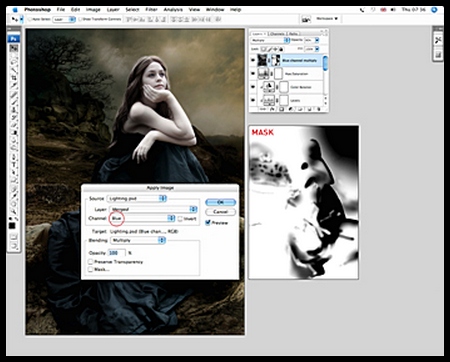This screenshot has height=362, width=450.
Task: Open the Layer dropdown in Apply Image
Action: pyautogui.click(x=154, y=209)
